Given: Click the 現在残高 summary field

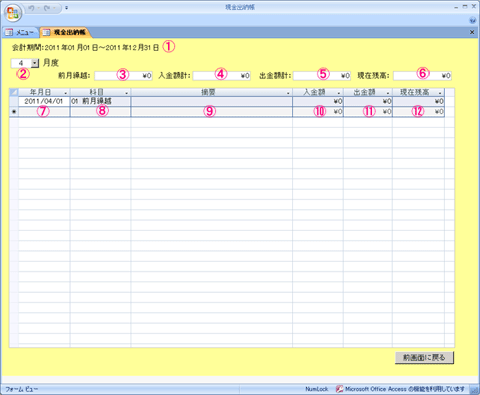Looking at the screenshot, I should (422, 76).
